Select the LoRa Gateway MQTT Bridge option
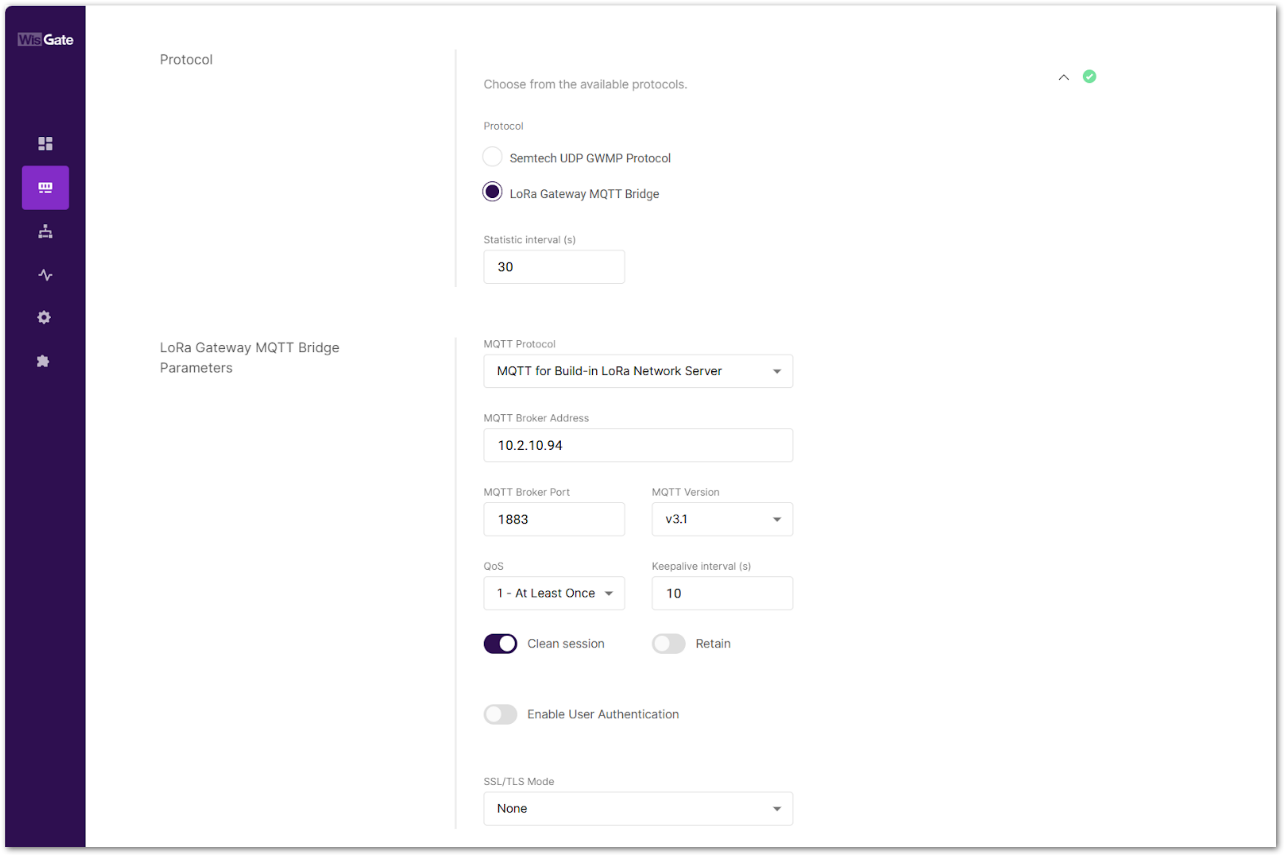This screenshot has height=856, width=1285. coord(492,191)
